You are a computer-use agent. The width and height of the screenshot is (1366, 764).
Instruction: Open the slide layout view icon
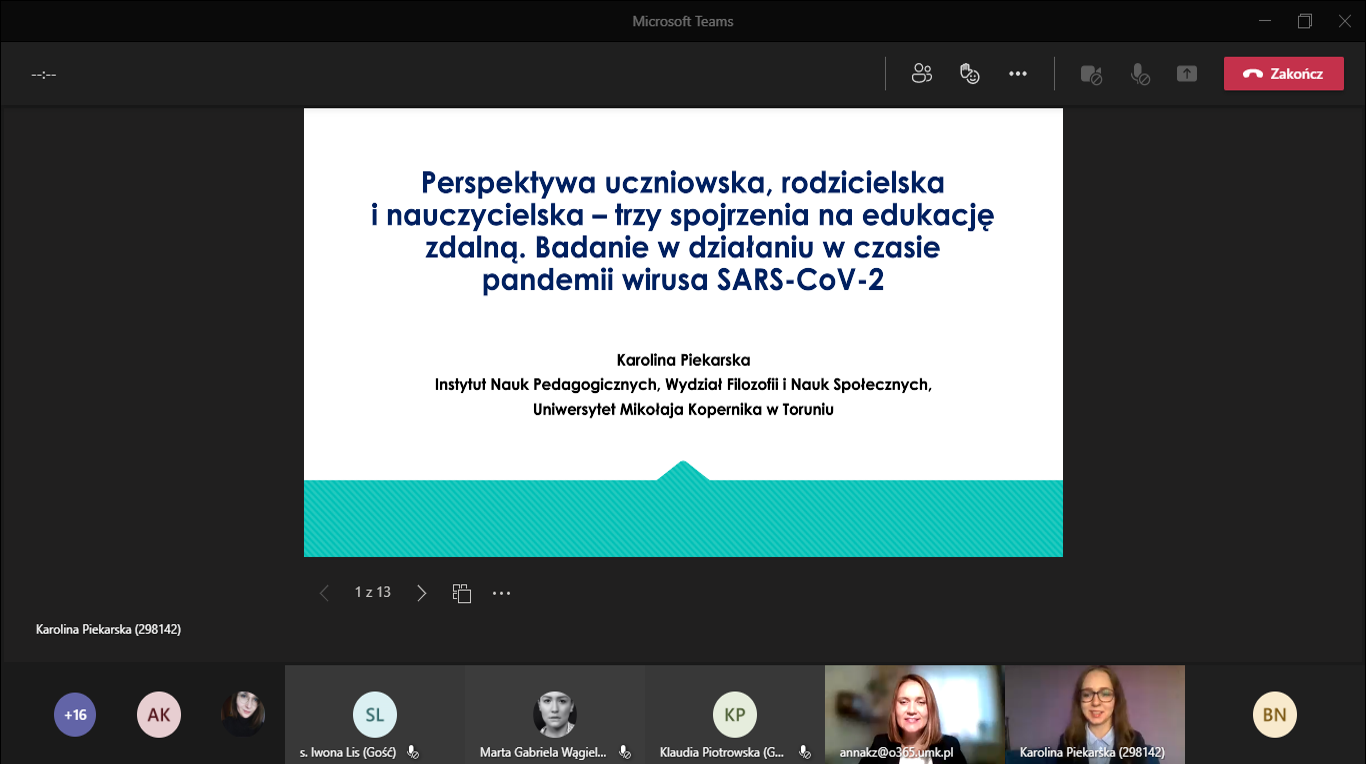461,593
